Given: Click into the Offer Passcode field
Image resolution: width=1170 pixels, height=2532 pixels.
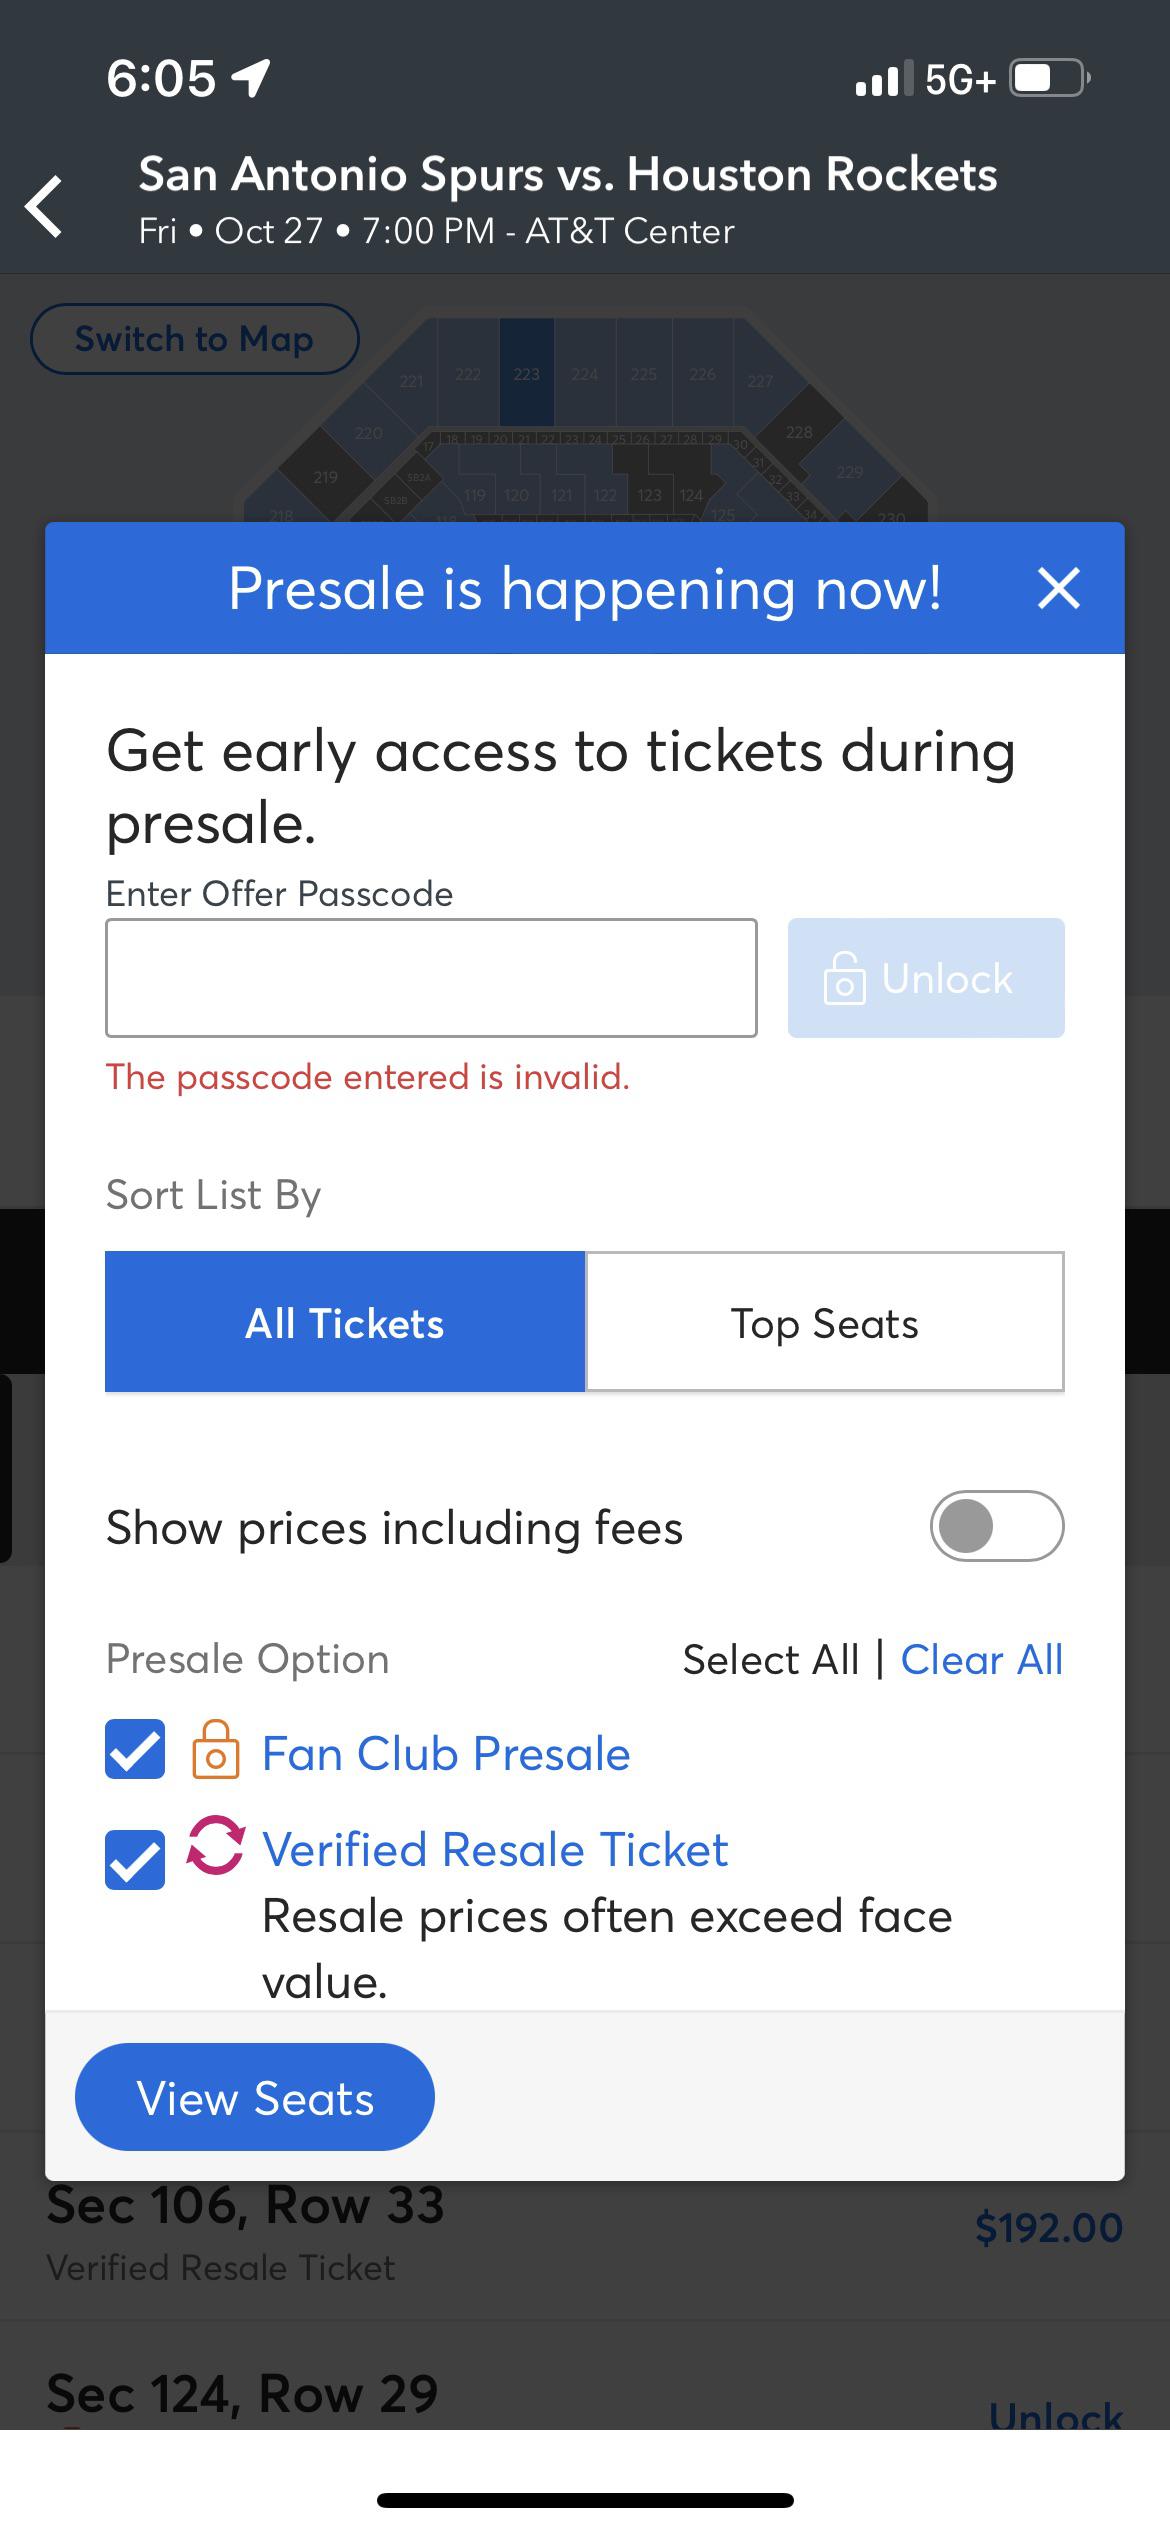Looking at the screenshot, I should click(x=431, y=978).
